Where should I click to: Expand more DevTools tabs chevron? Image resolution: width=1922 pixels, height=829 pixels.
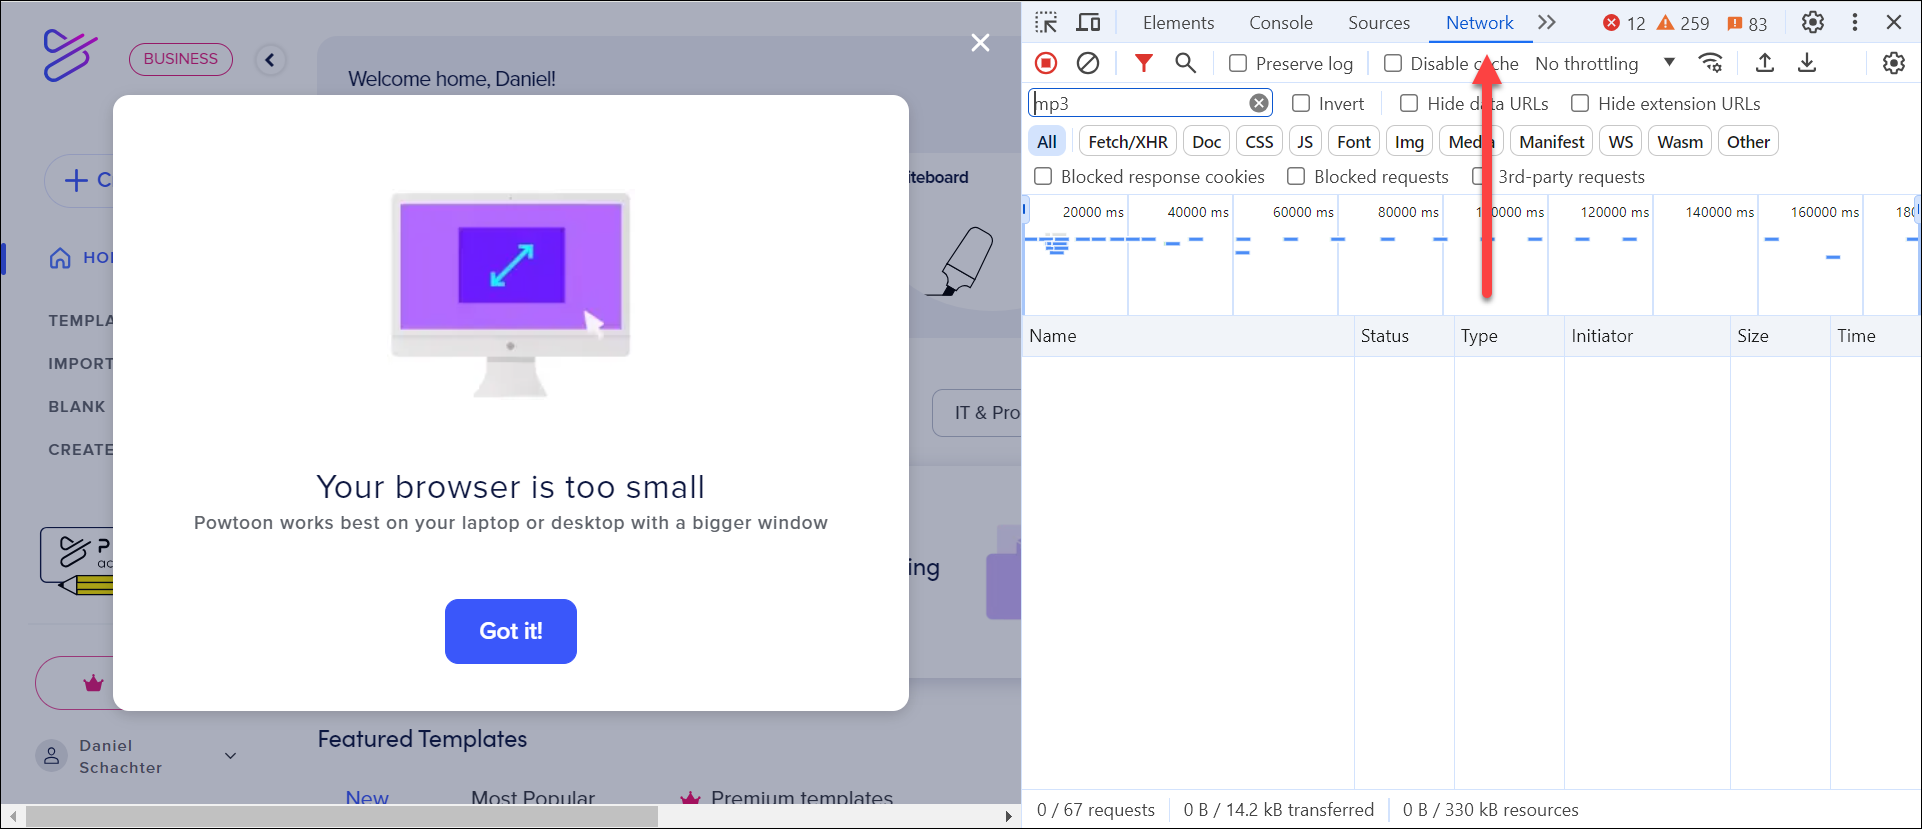[x=1547, y=22]
